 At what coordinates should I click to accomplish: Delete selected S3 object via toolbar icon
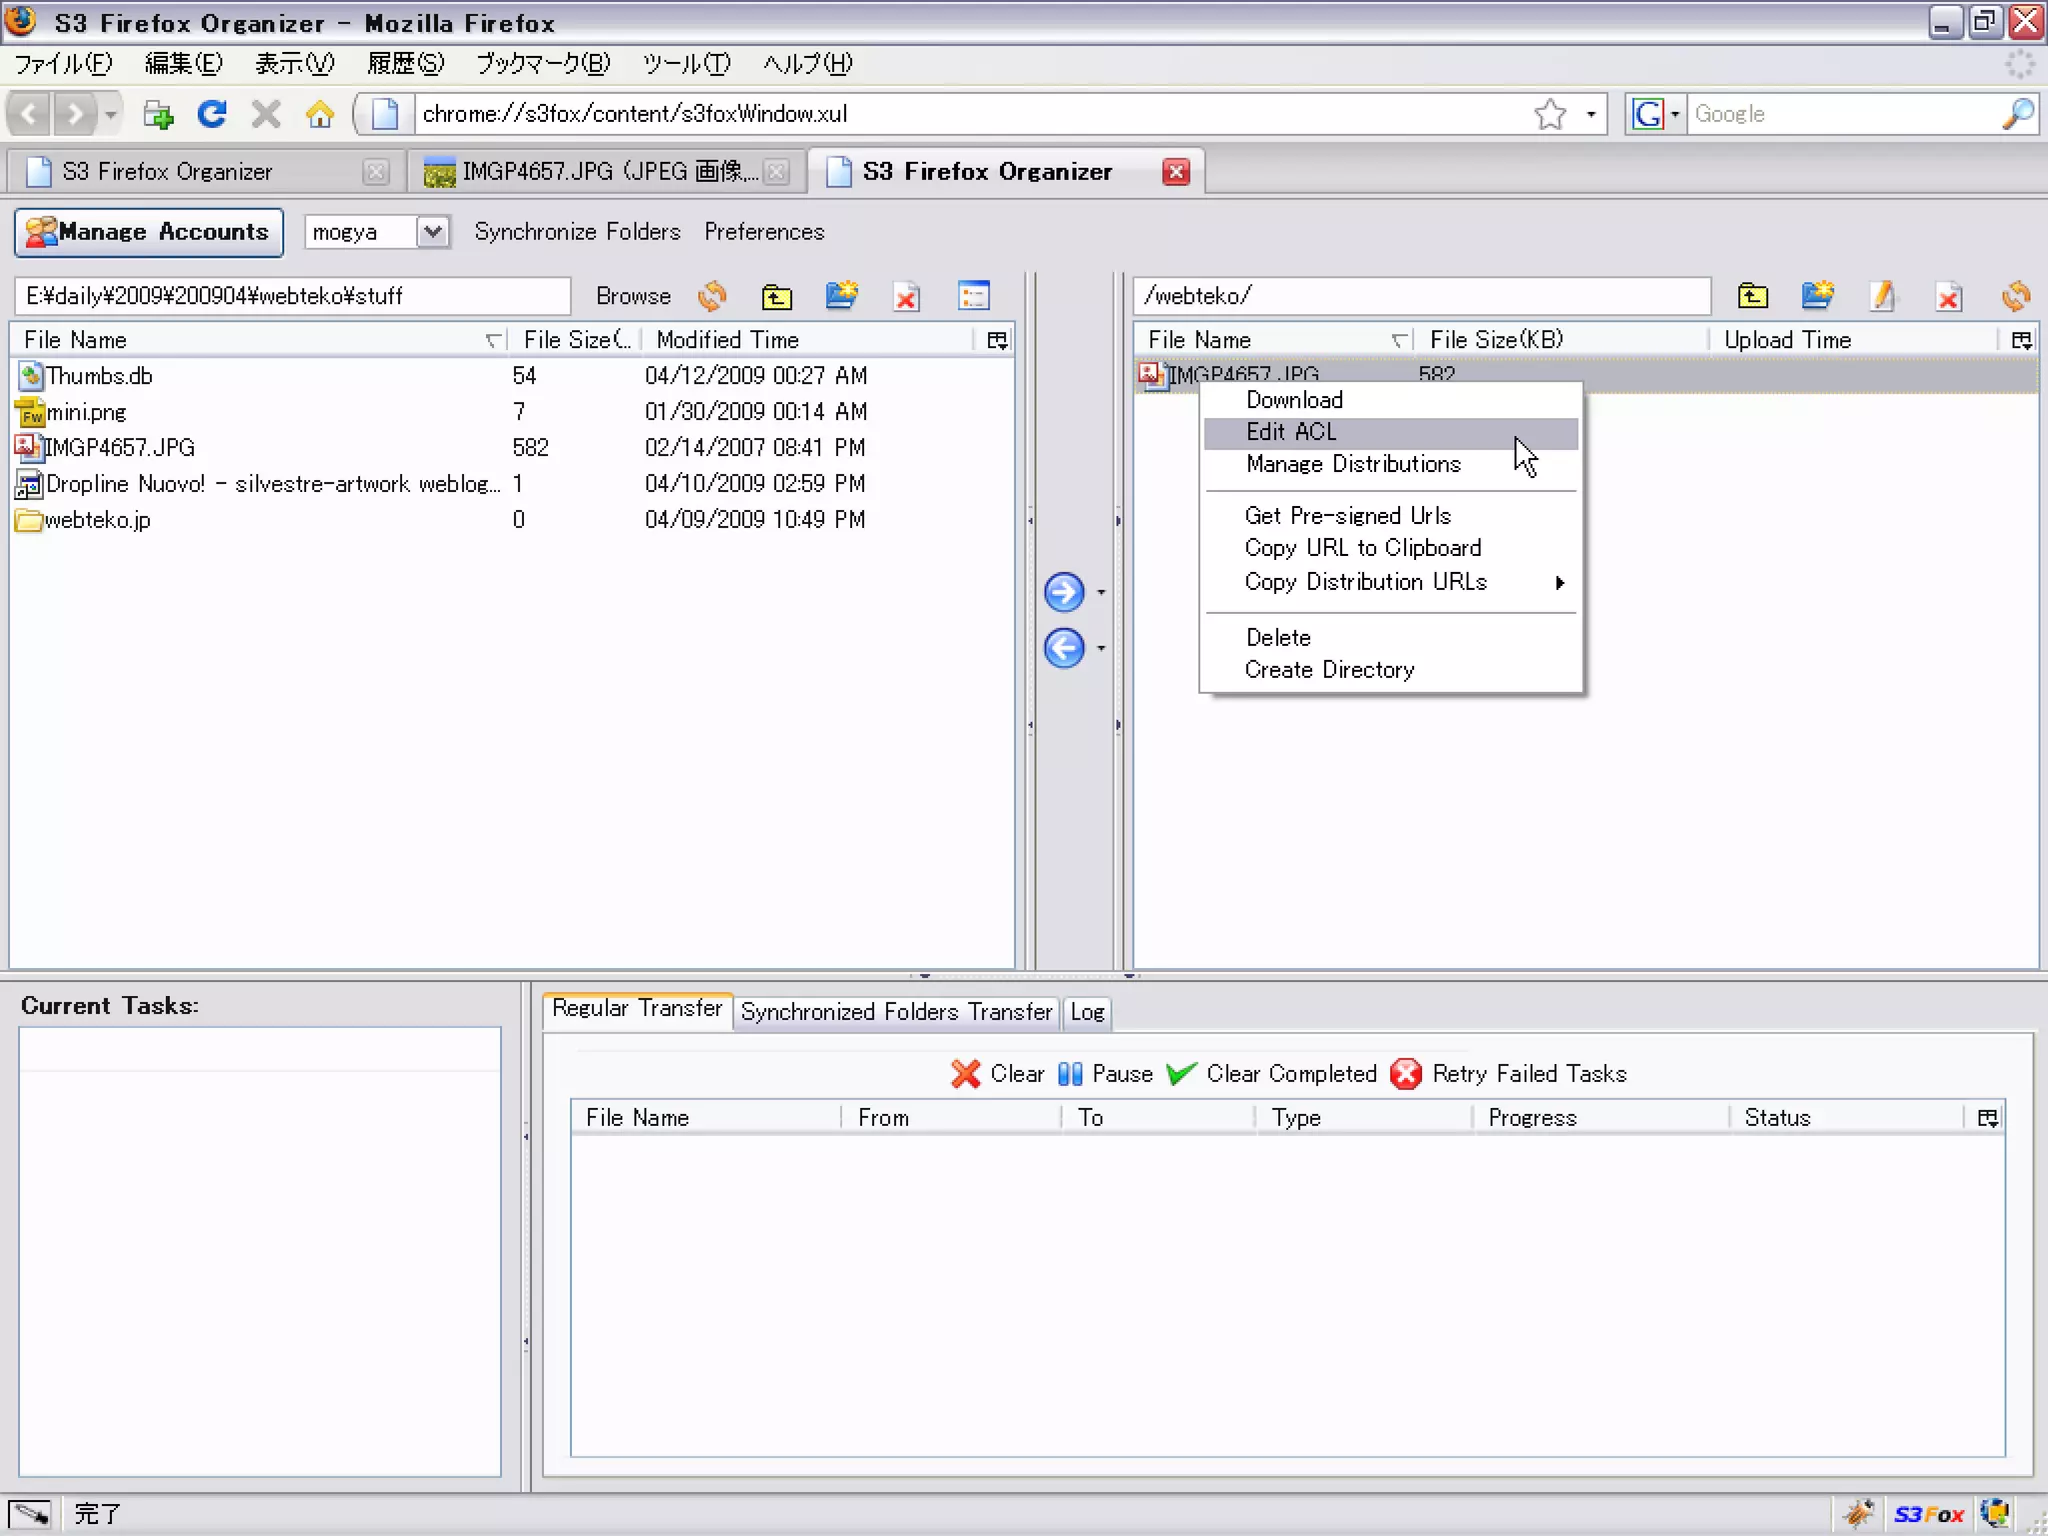click(x=1949, y=297)
